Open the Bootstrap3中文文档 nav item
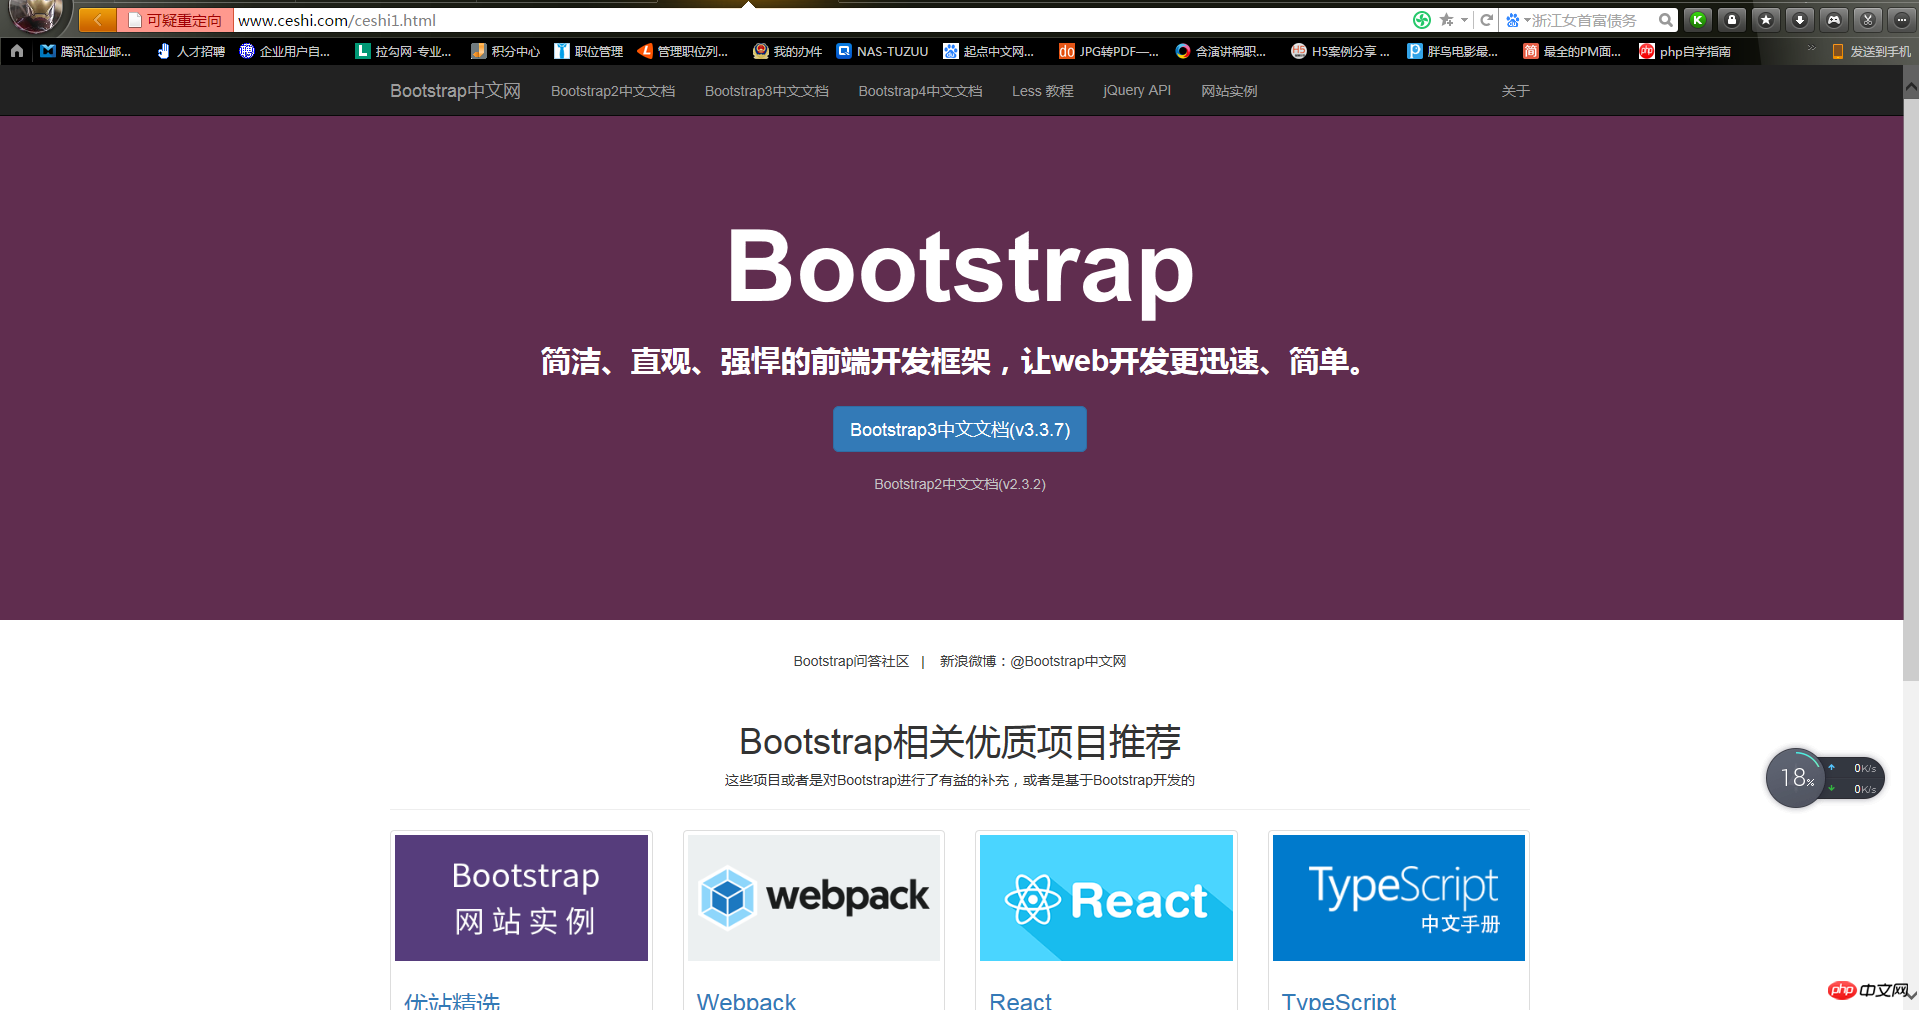 (767, 91)
